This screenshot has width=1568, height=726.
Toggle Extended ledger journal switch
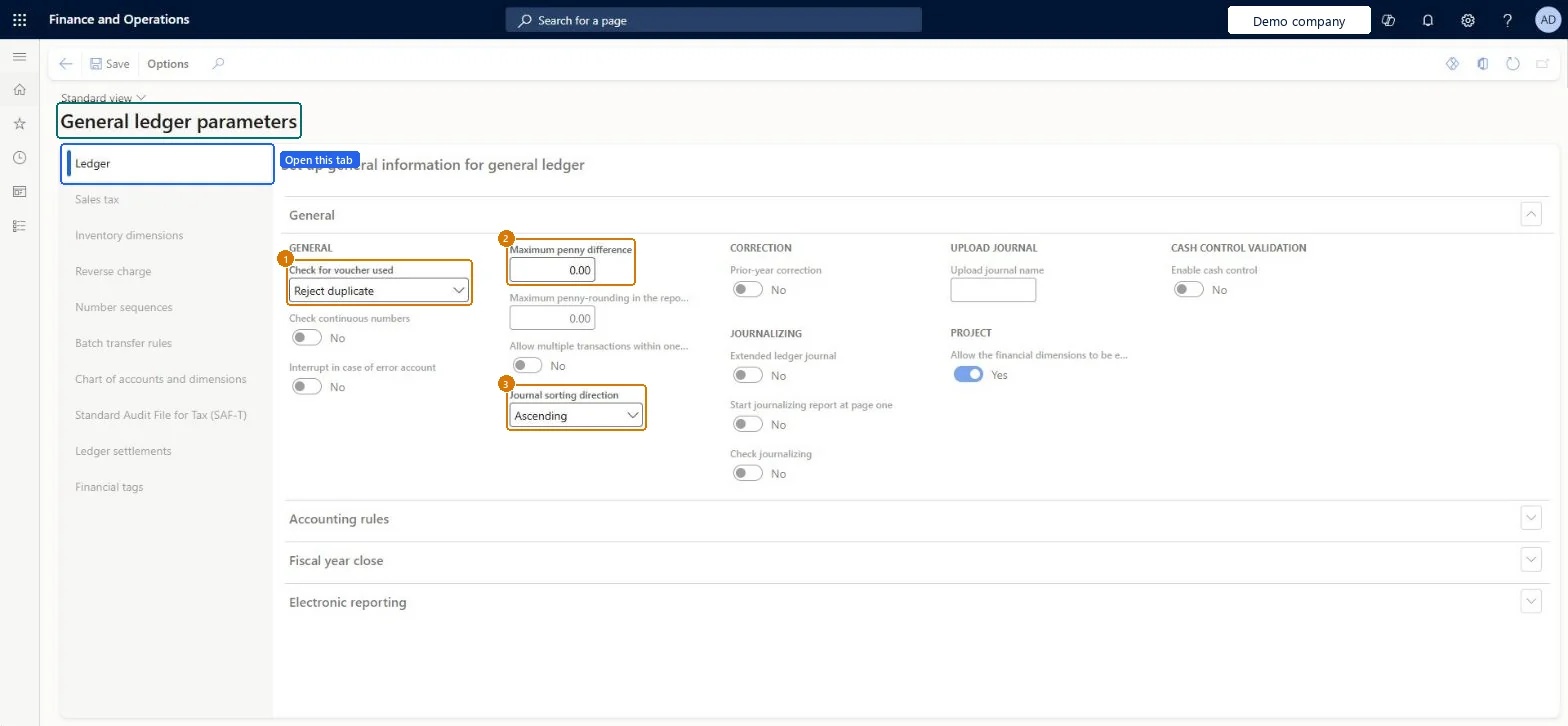pos(748,375)
